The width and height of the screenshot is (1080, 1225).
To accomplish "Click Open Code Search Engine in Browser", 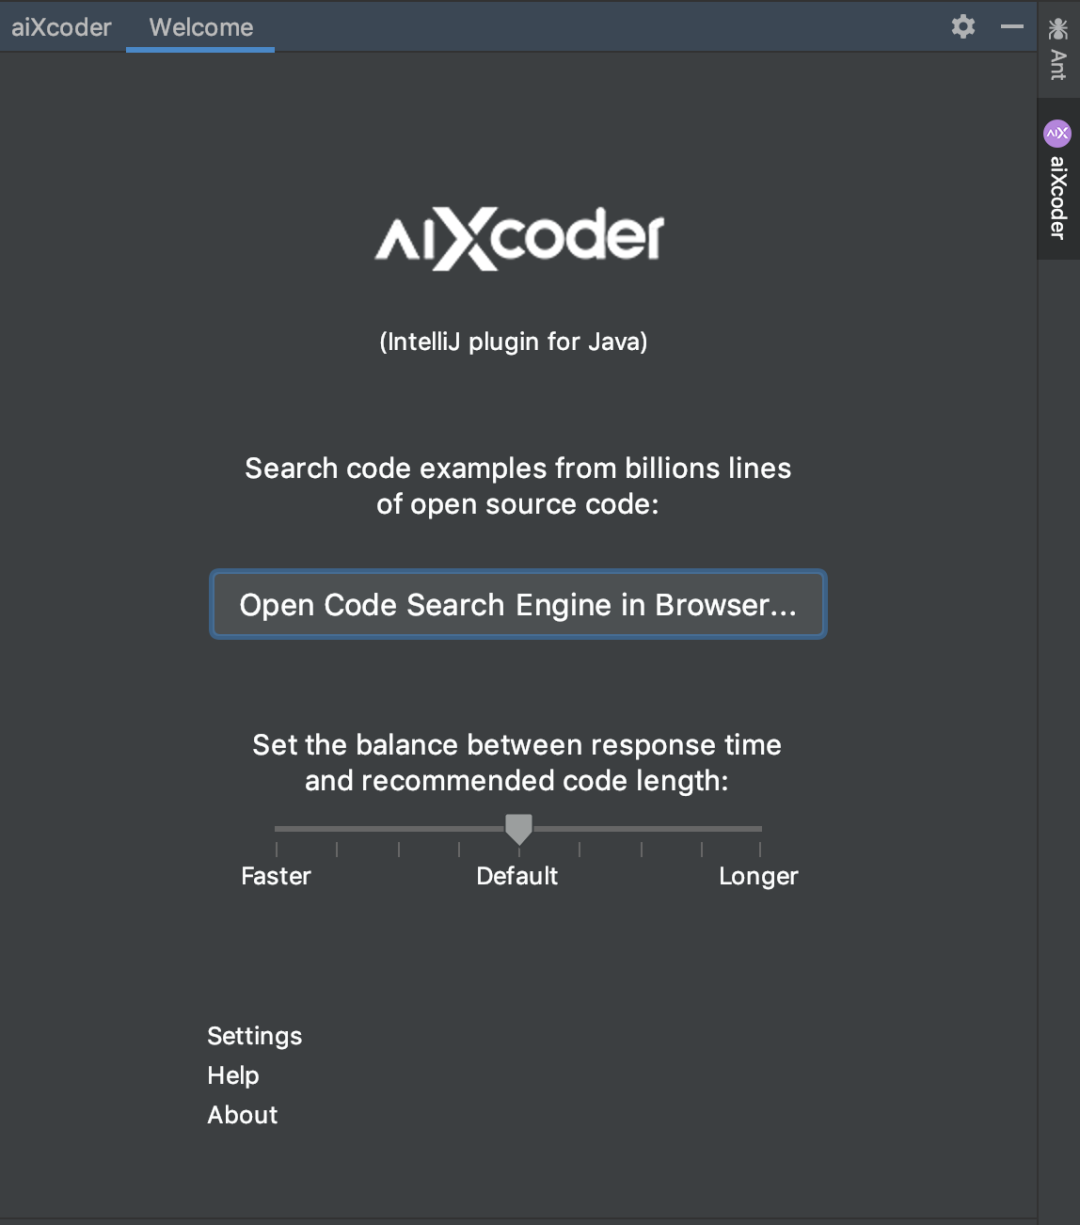I will pos(518,604).
